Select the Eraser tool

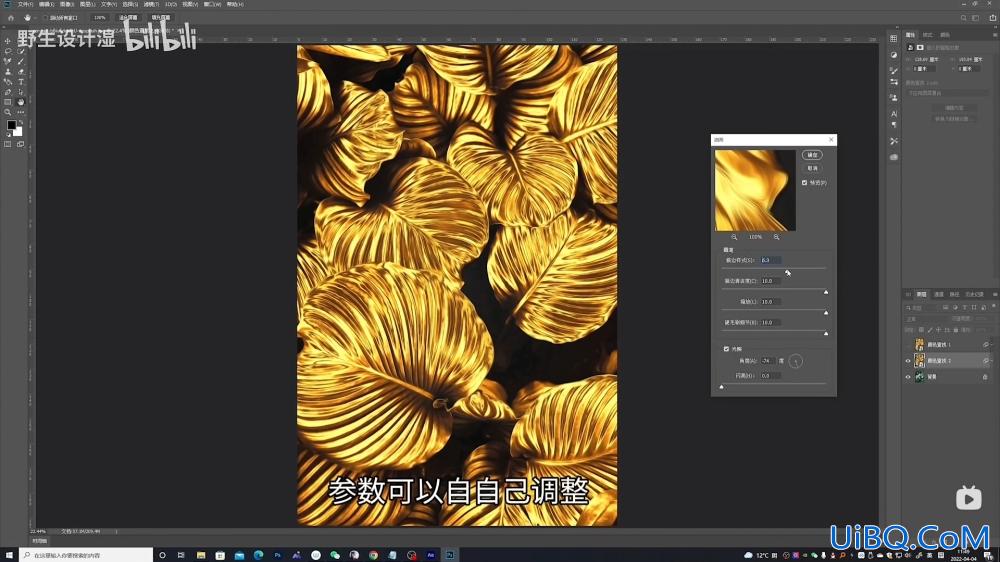click(x=20, y=71)
